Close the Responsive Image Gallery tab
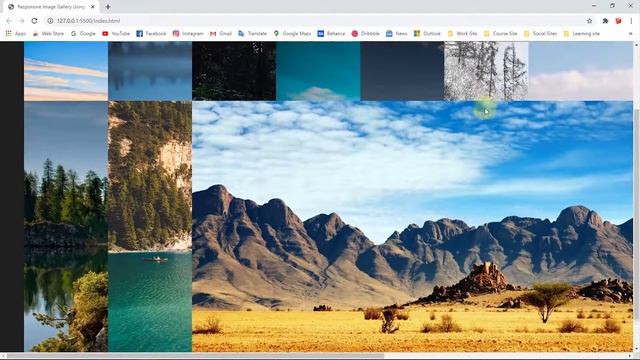640x360 pixels. [93, 7]
